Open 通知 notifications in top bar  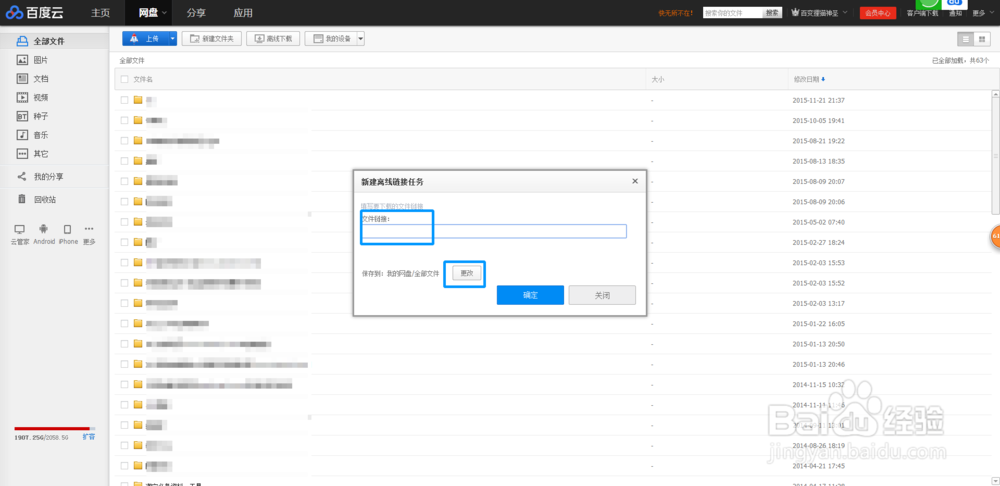pyautogui.click(x=955, y=13)
